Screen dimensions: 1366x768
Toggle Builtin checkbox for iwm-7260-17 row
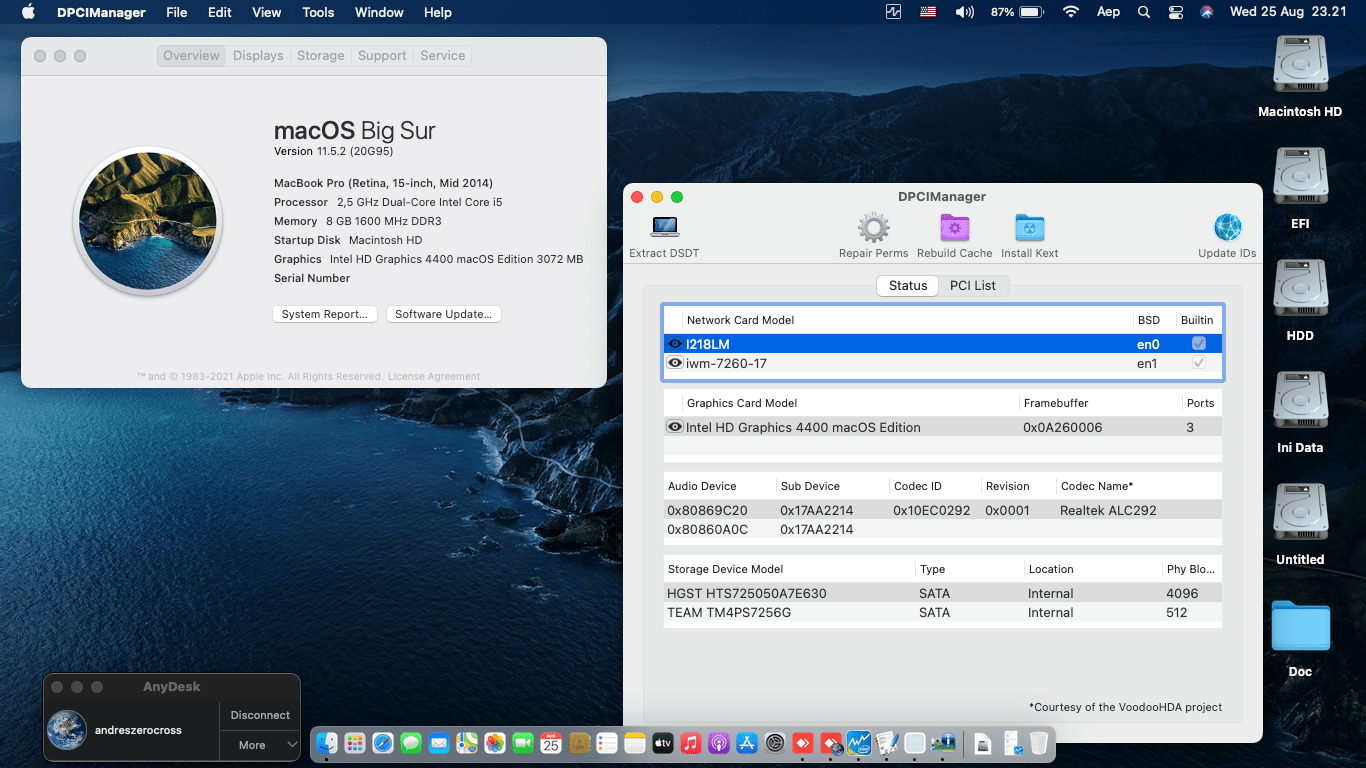point(1198,363)
